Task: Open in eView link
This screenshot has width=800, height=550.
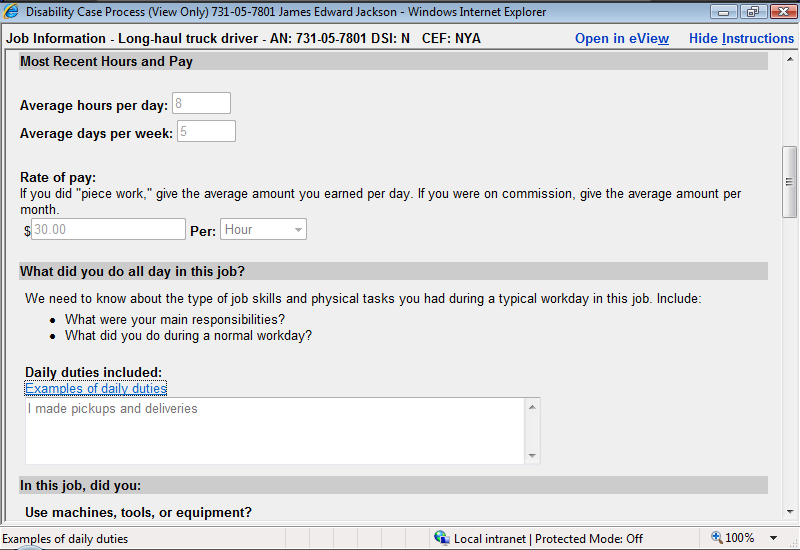Action: (x=621, y=39)
